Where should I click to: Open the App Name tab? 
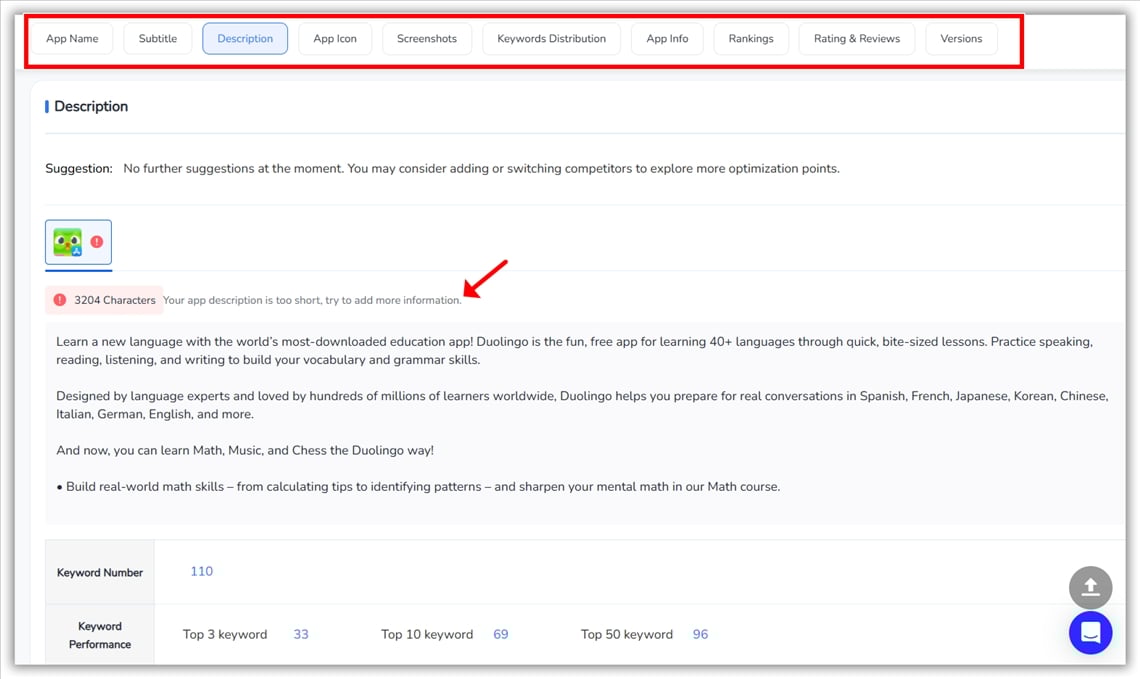click(72, 39)
